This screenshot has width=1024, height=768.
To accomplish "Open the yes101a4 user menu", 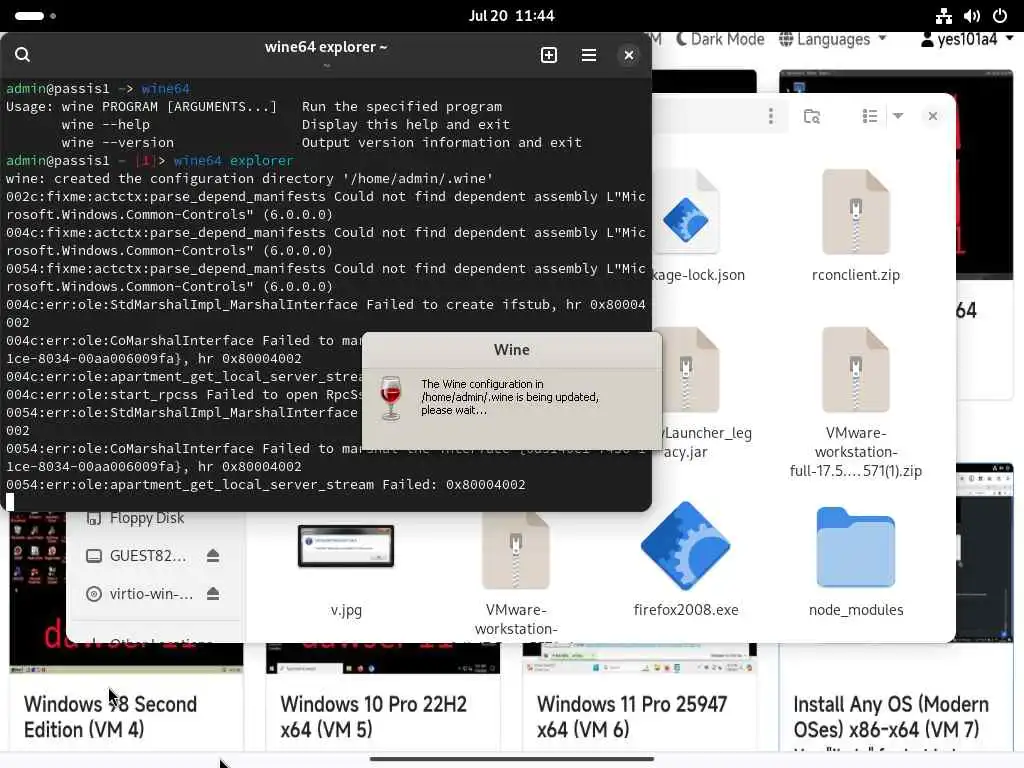I will [x=967, y=39].
